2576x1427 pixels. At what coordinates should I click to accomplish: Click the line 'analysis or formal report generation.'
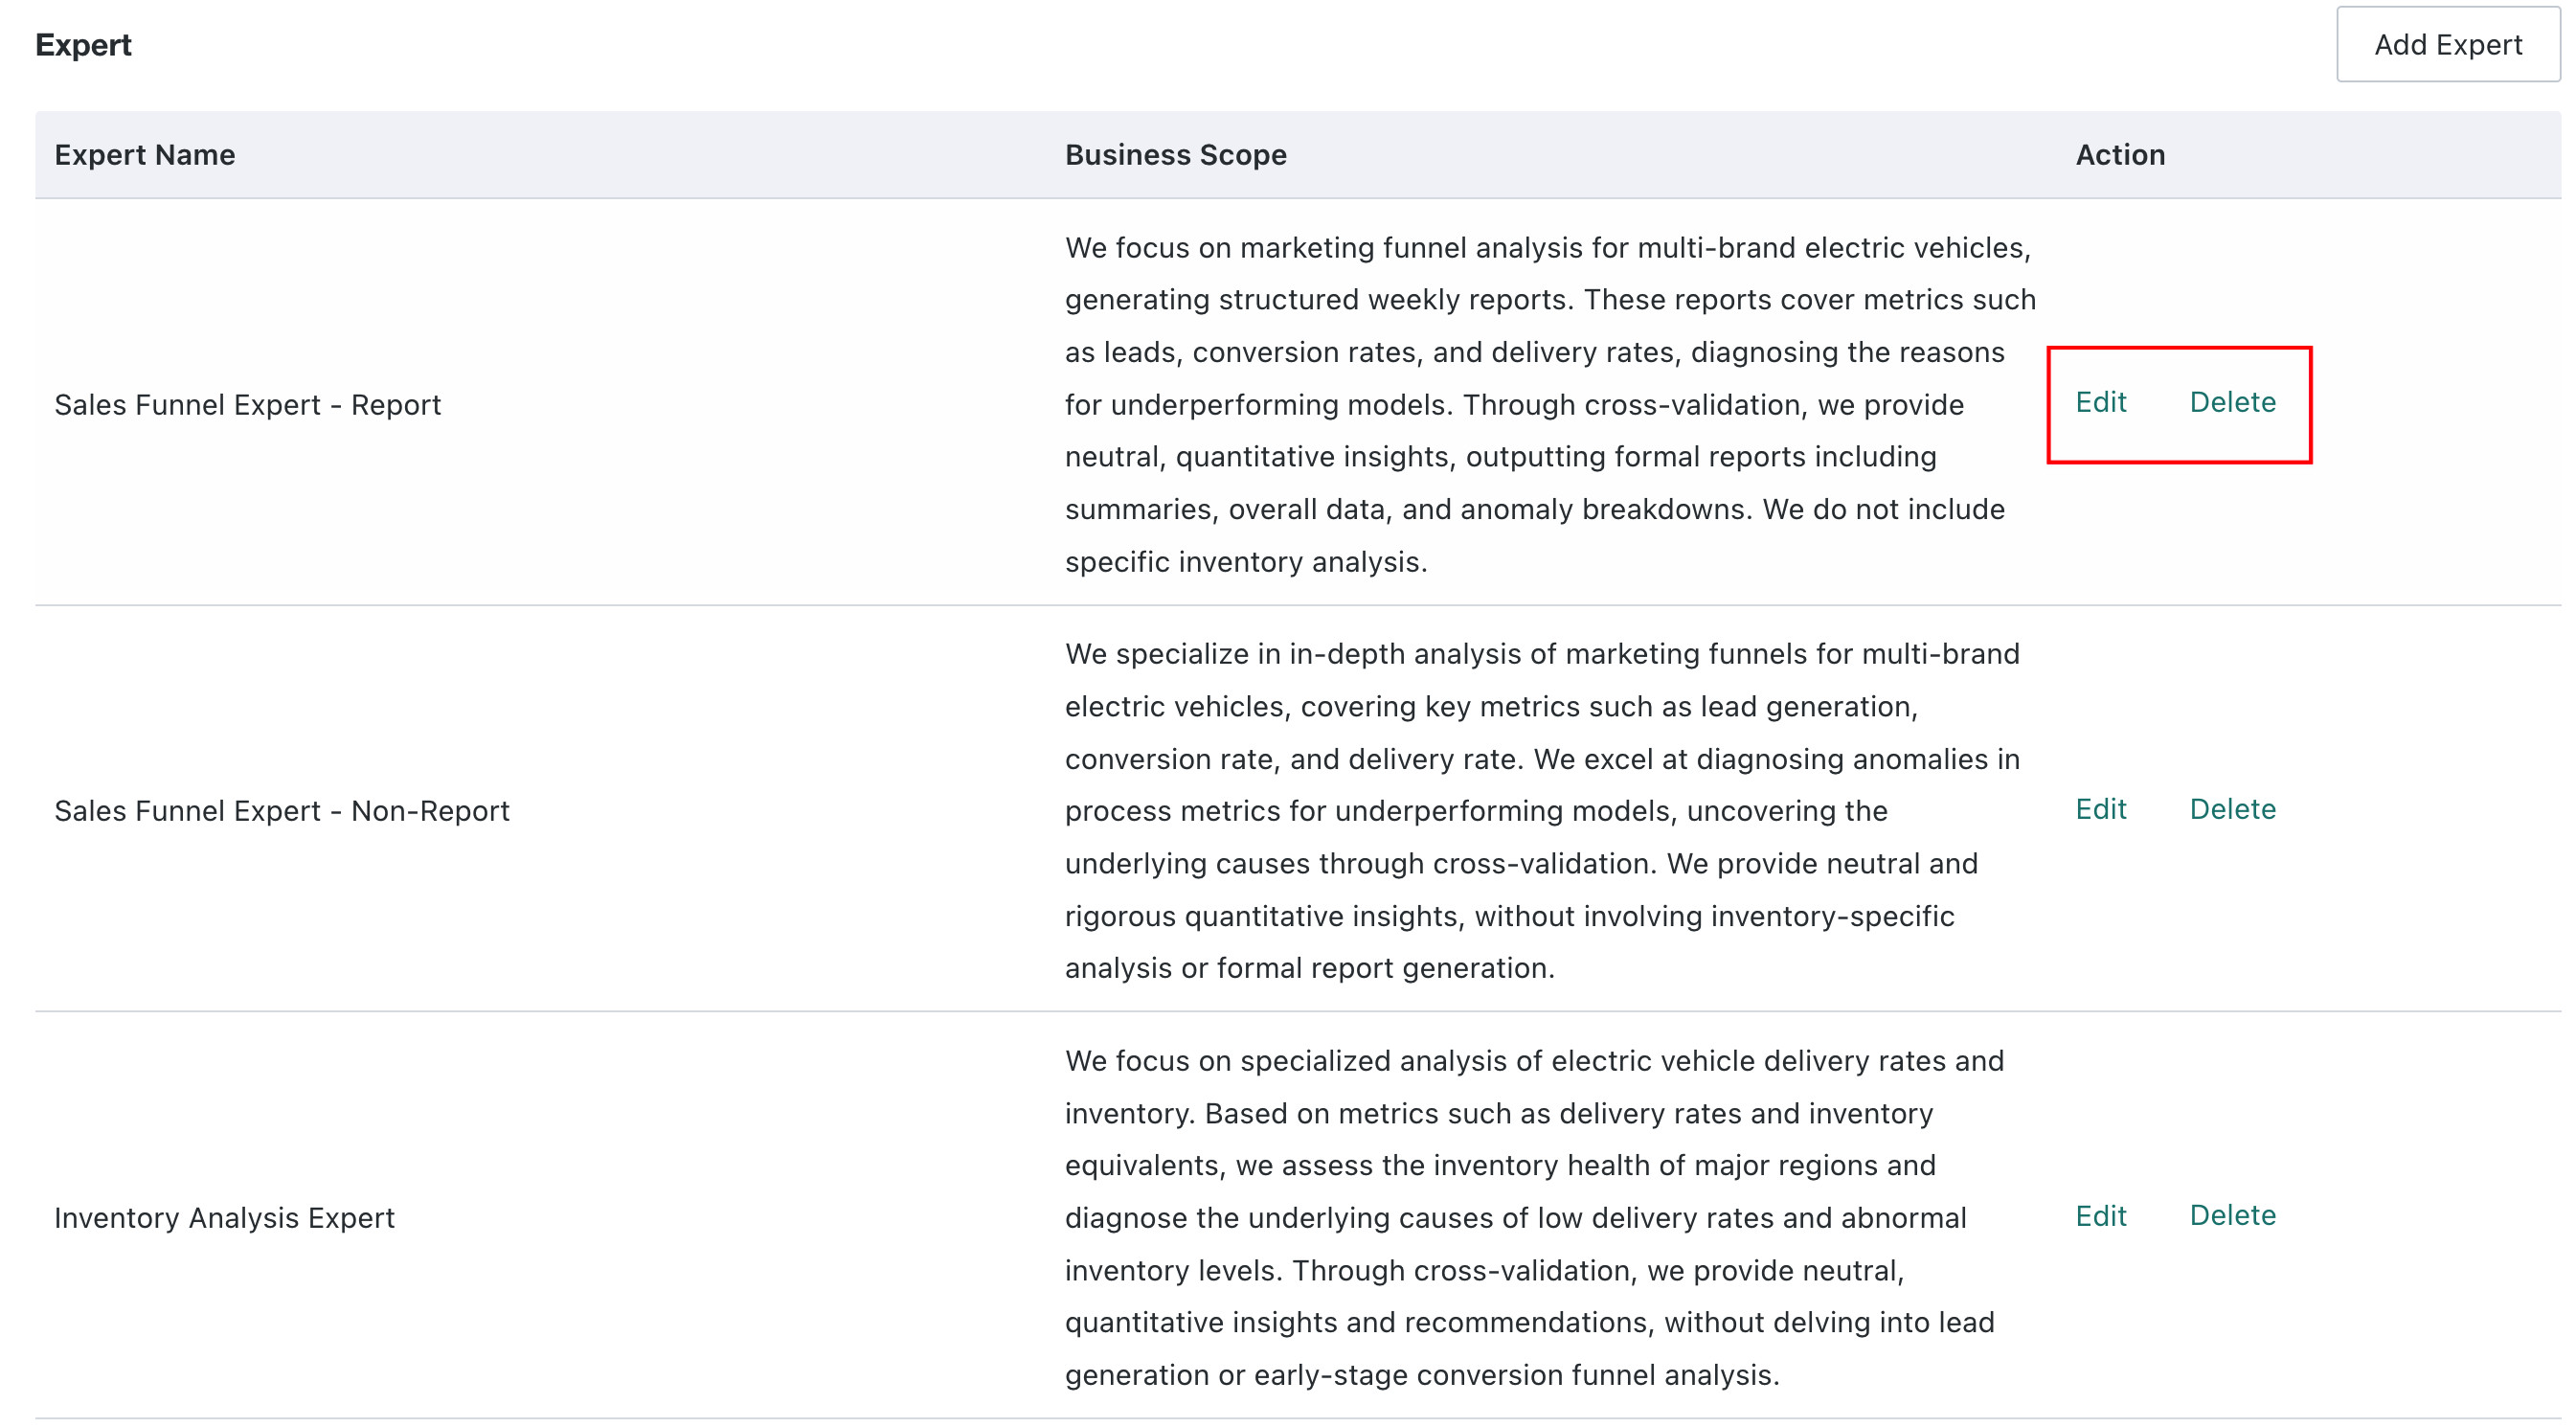(x=1310, y=968)
